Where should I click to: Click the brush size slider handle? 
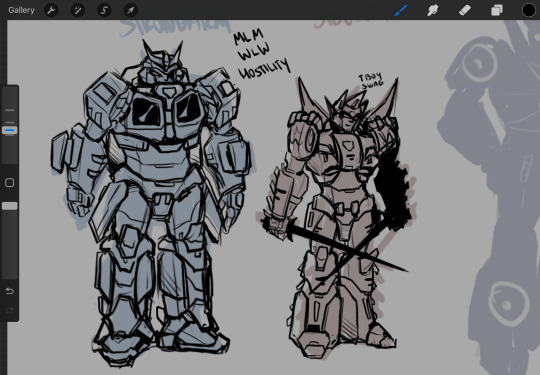tap(10, 130)
